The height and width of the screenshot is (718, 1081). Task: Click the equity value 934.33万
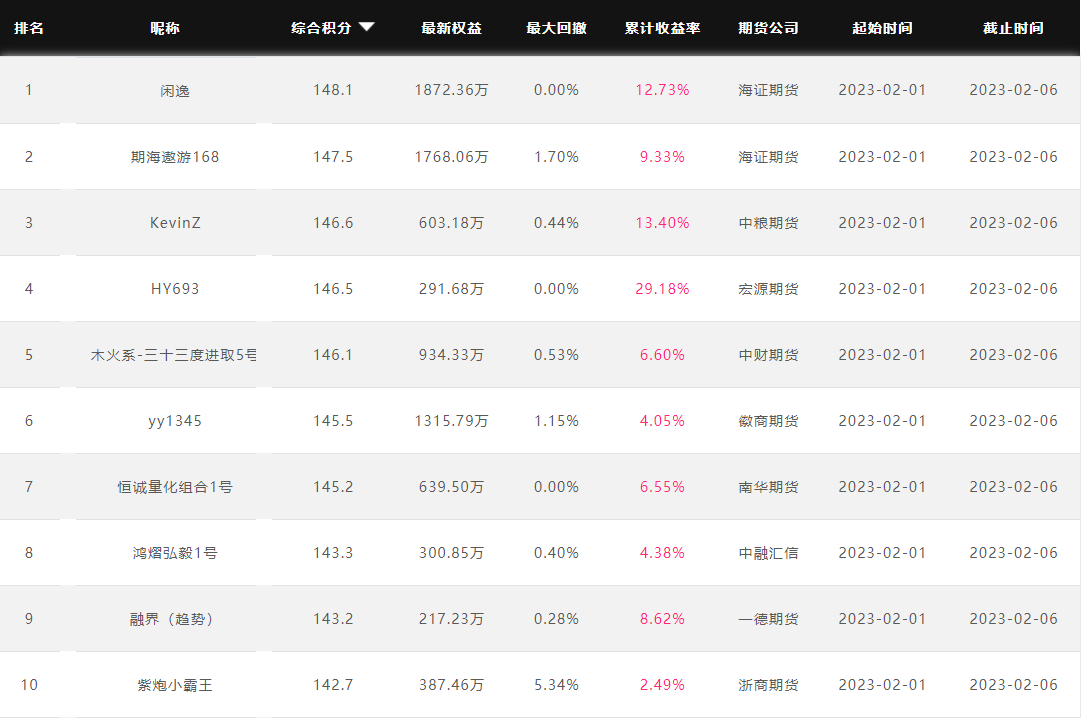452,355
